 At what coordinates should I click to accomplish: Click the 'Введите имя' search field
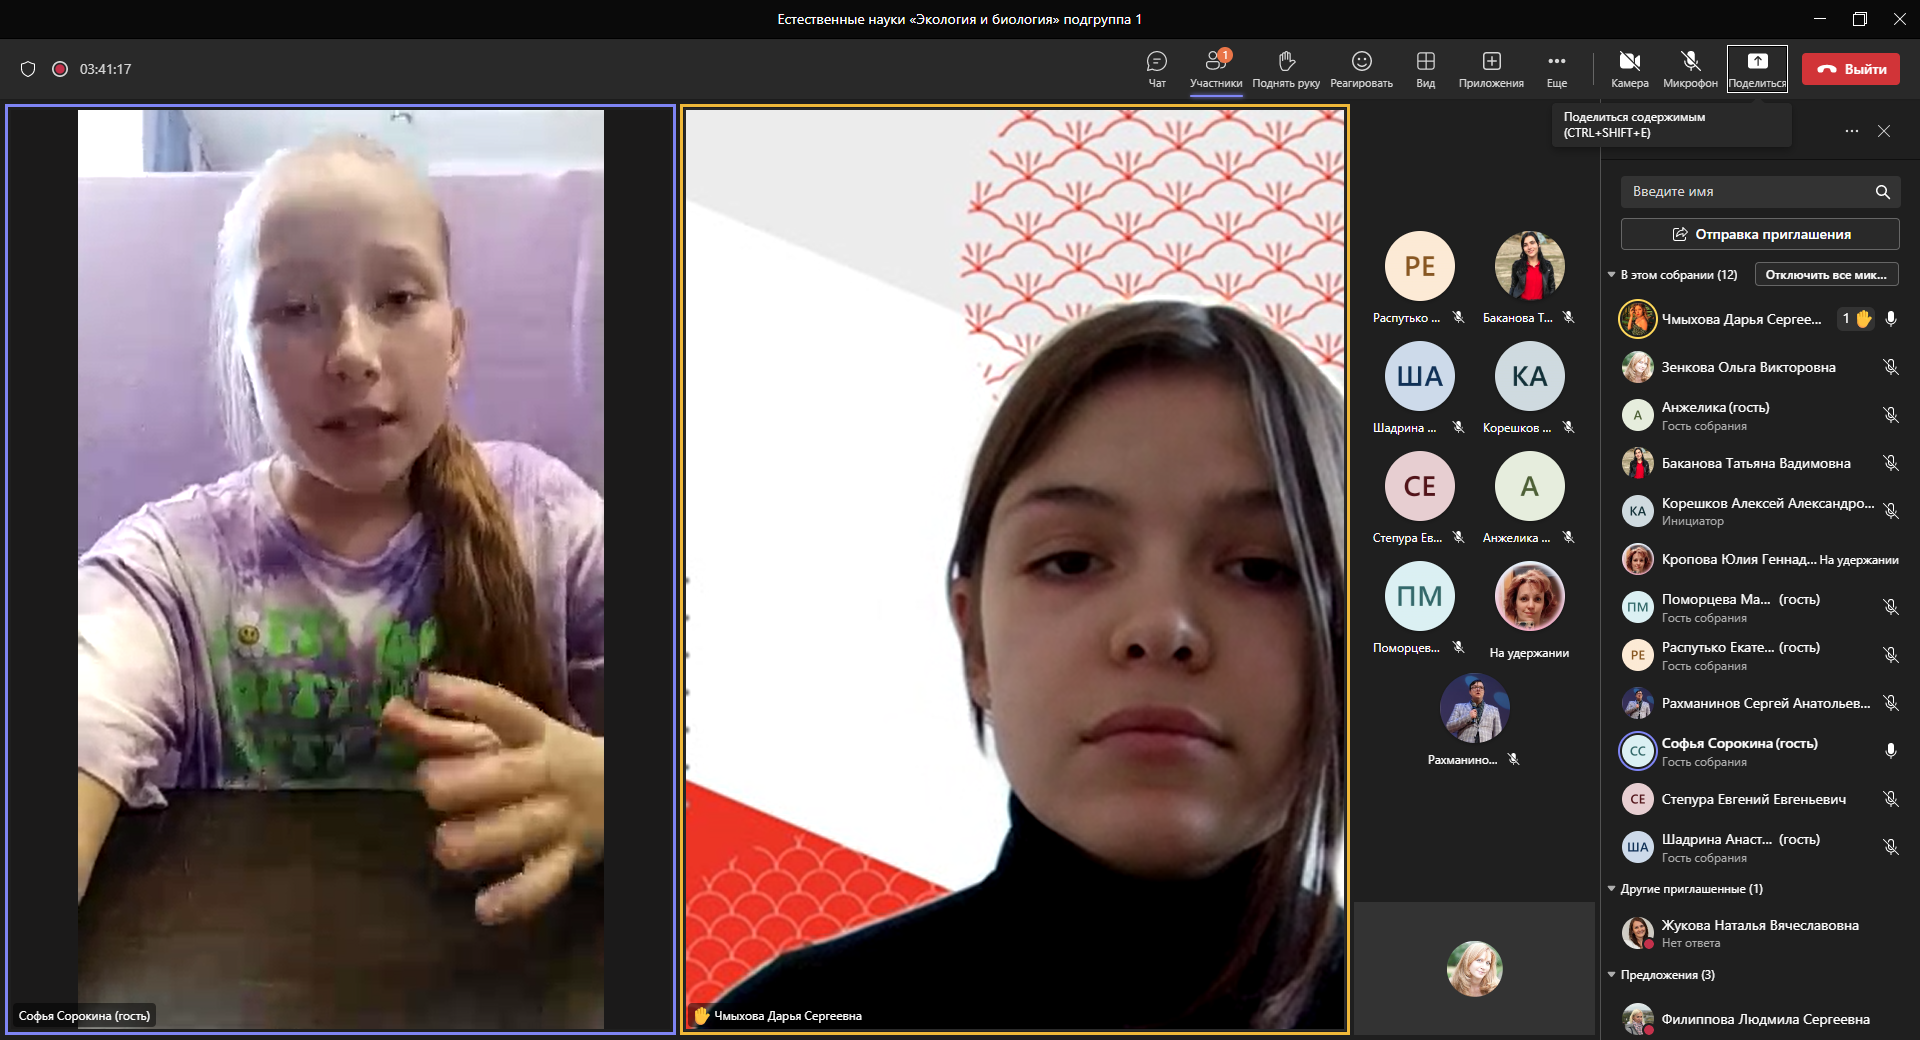click(x=1748, y=191)
